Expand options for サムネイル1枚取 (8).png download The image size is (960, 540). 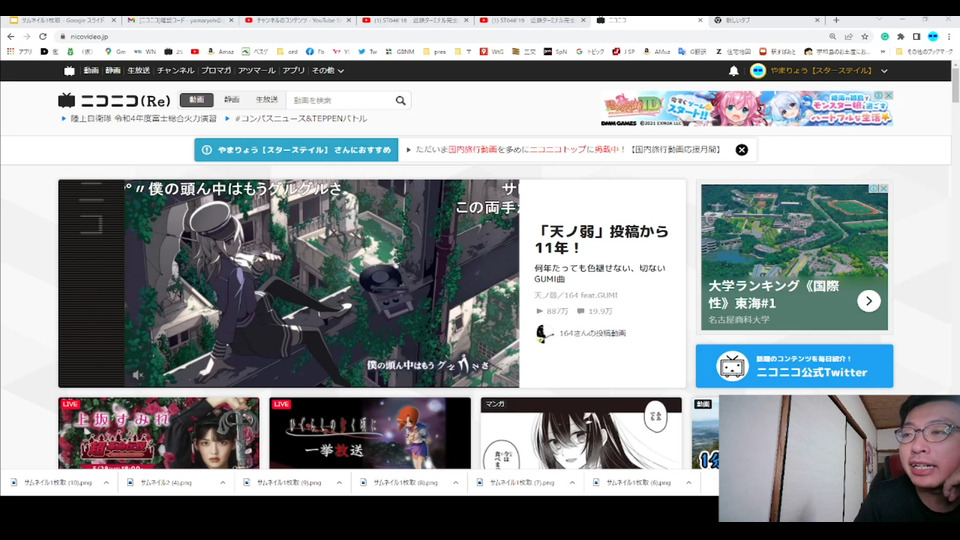click(x=456, y=483)
